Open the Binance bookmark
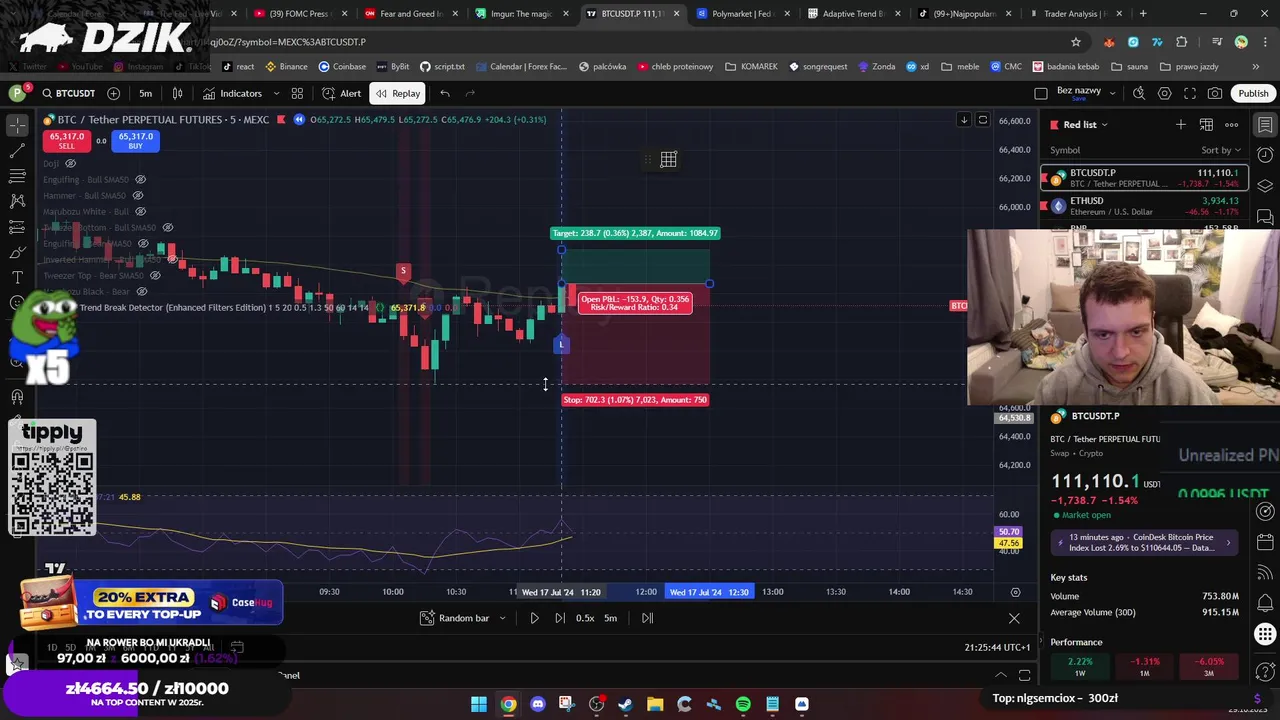 [x=286, y=66]
